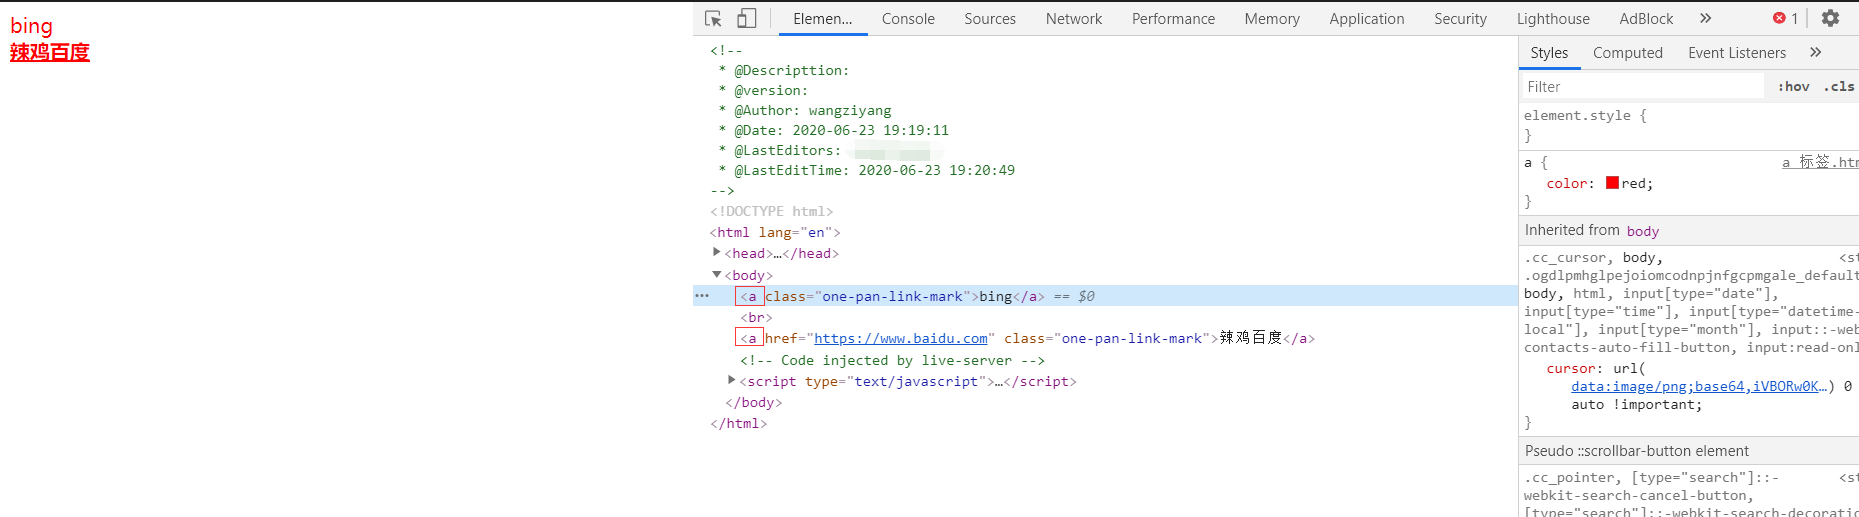The height and width of the screenshot is (517, 1859).
Task: Click '@LastEditTime: 2020-06-23 19:20:49' line
Action: [866, 170]
